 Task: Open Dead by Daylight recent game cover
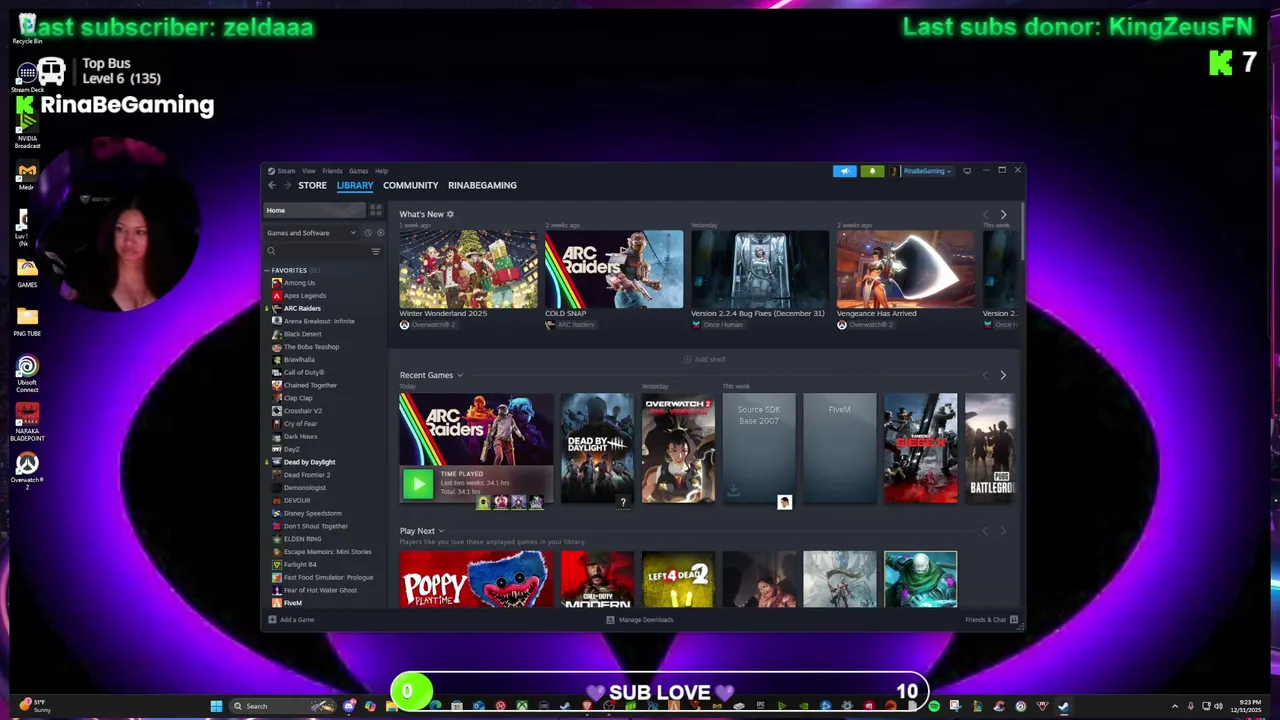point(597,447)
